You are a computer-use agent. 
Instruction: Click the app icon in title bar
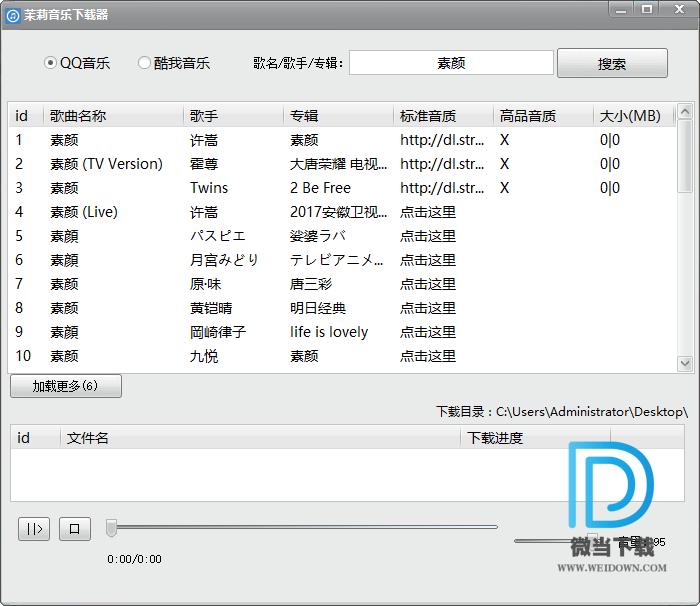pos(12,14)
